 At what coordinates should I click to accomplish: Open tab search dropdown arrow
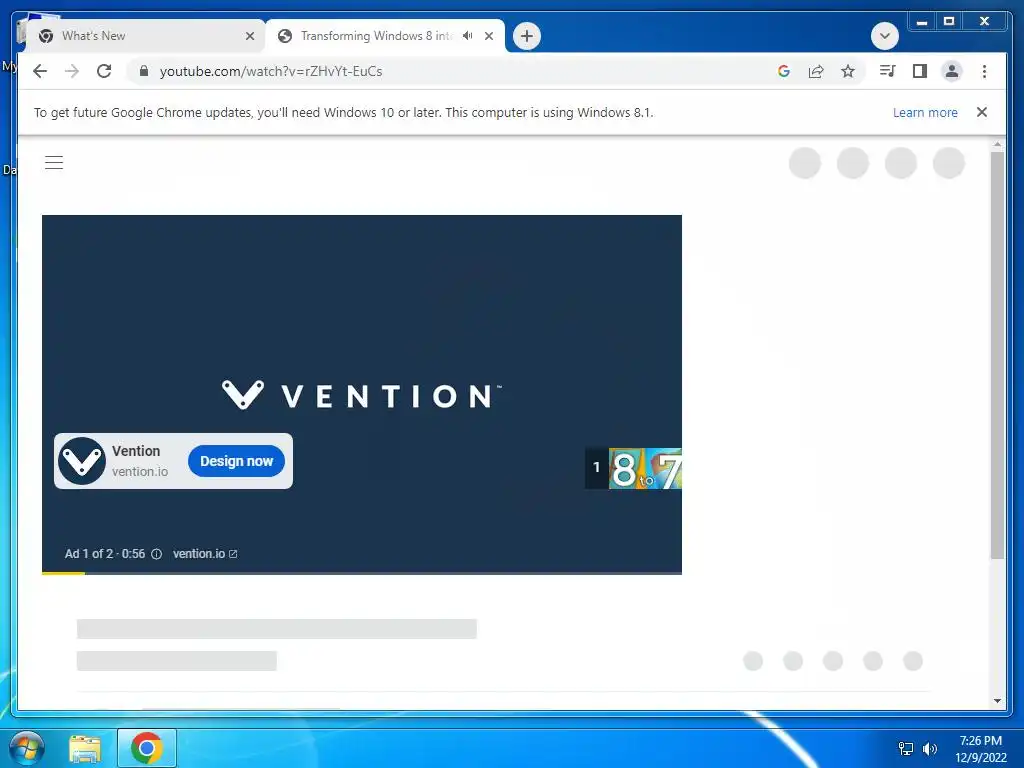pos(885,36)
